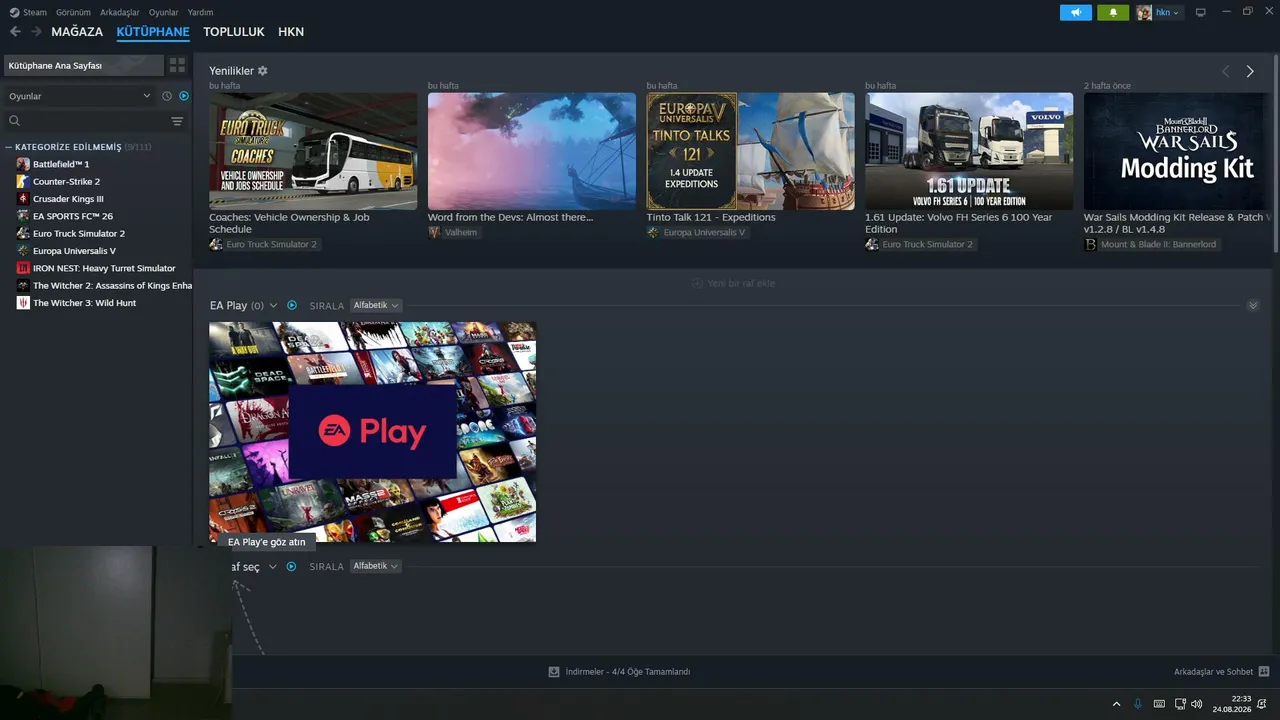Open the Crusader Kings III game icon

pos(23,199)
